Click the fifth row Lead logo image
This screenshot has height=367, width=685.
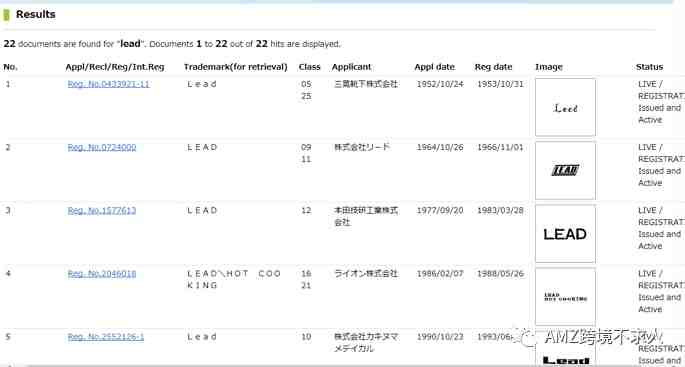point(565,350)
